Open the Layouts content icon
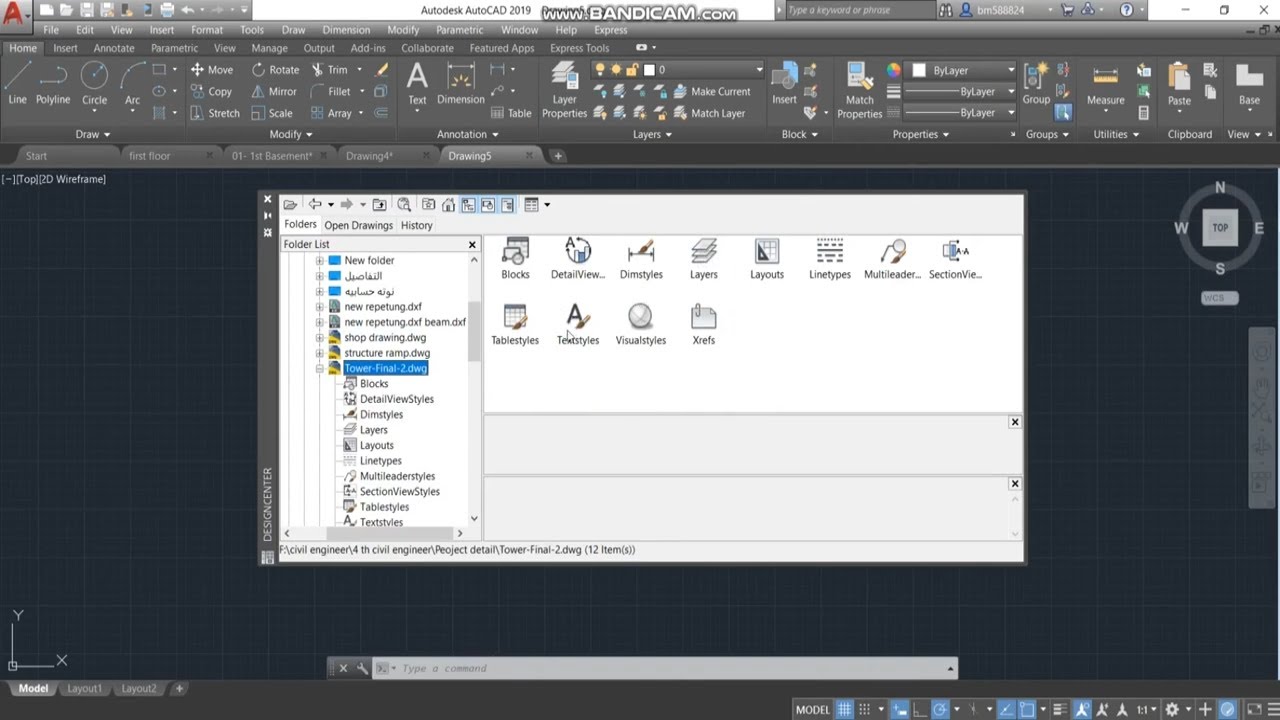 click(767, 259)
